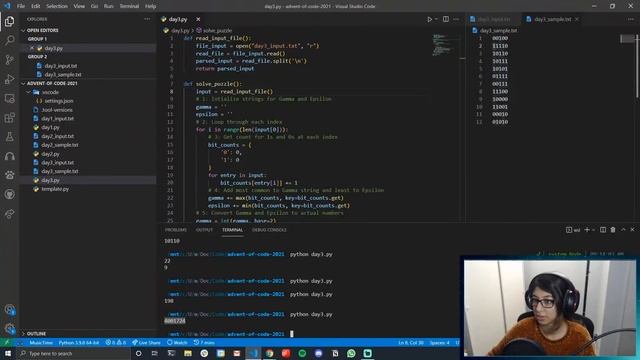Screen dimensions: 640x360
Task: Open WhatsApp from the taskbar
Action: coord(351,353)
